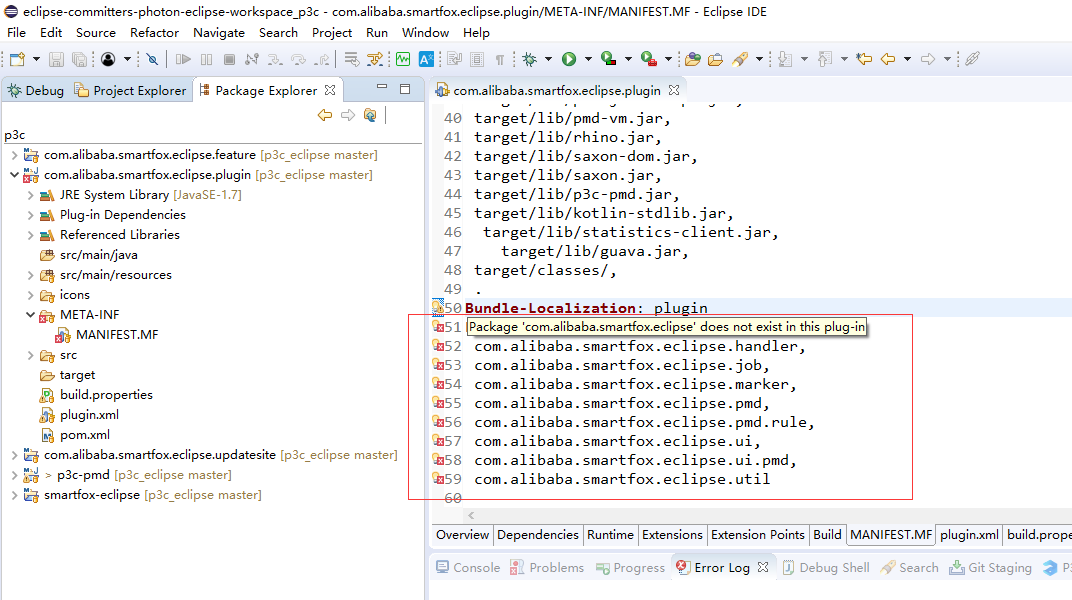
Task: Open the New wizard dropdown arrow
Action: click(36, 59)
